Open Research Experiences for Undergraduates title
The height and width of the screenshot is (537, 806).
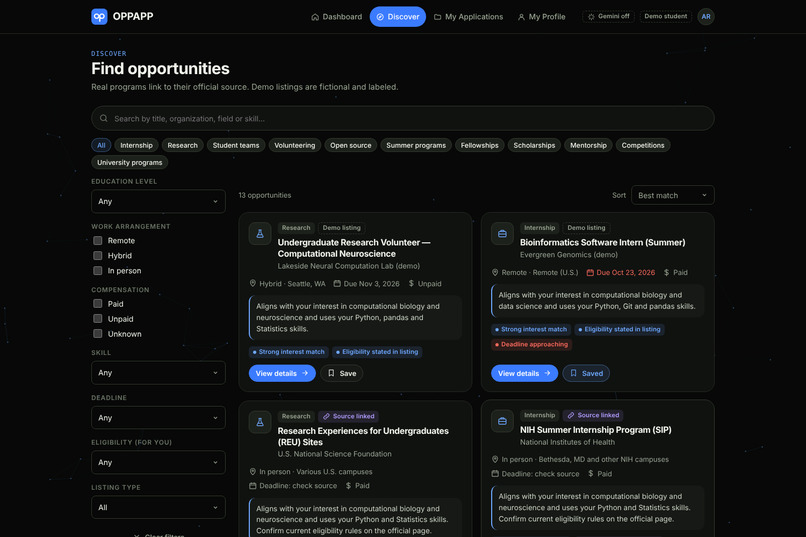(363, 436)
